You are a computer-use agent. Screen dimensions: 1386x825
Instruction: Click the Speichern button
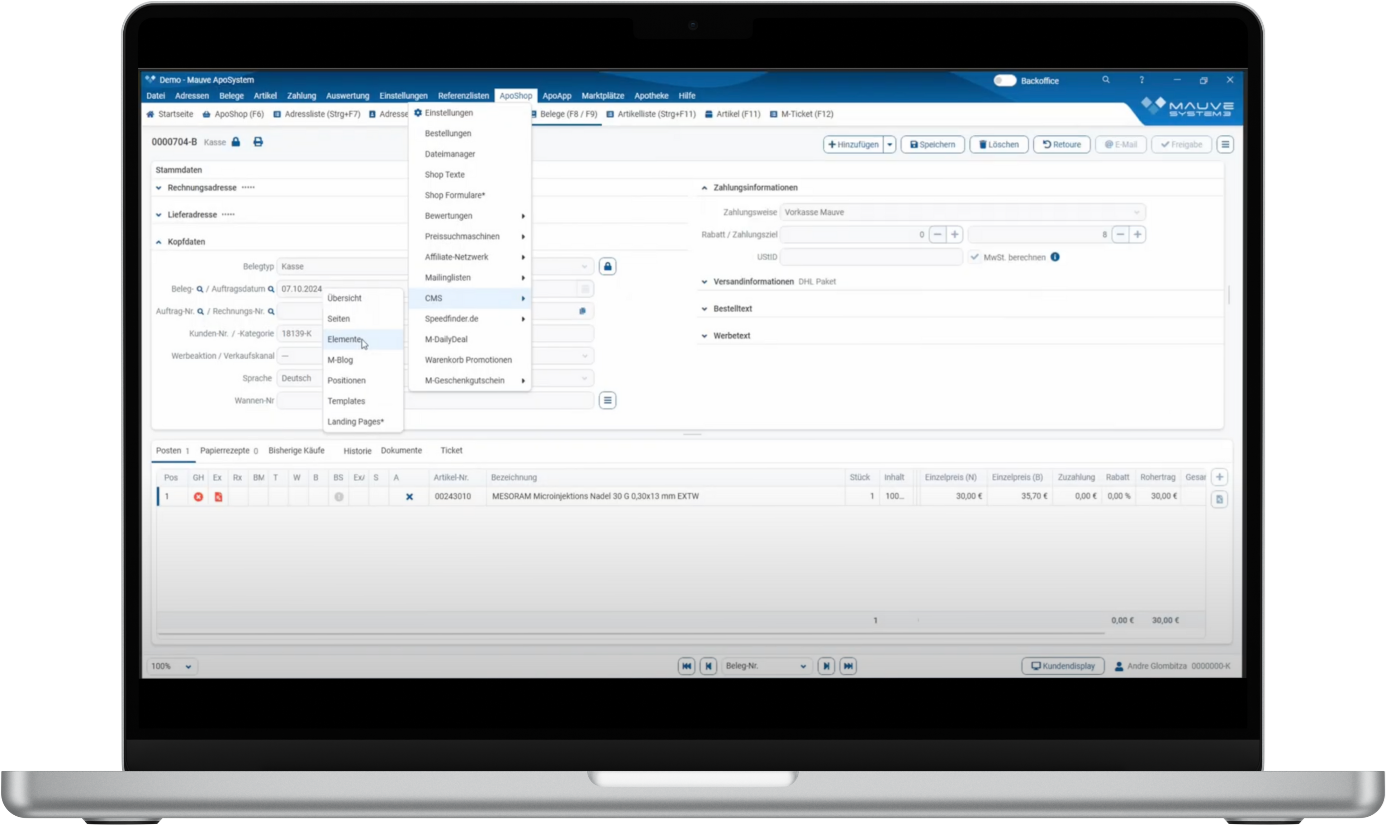pyautogui.click(x=932, y=145)
